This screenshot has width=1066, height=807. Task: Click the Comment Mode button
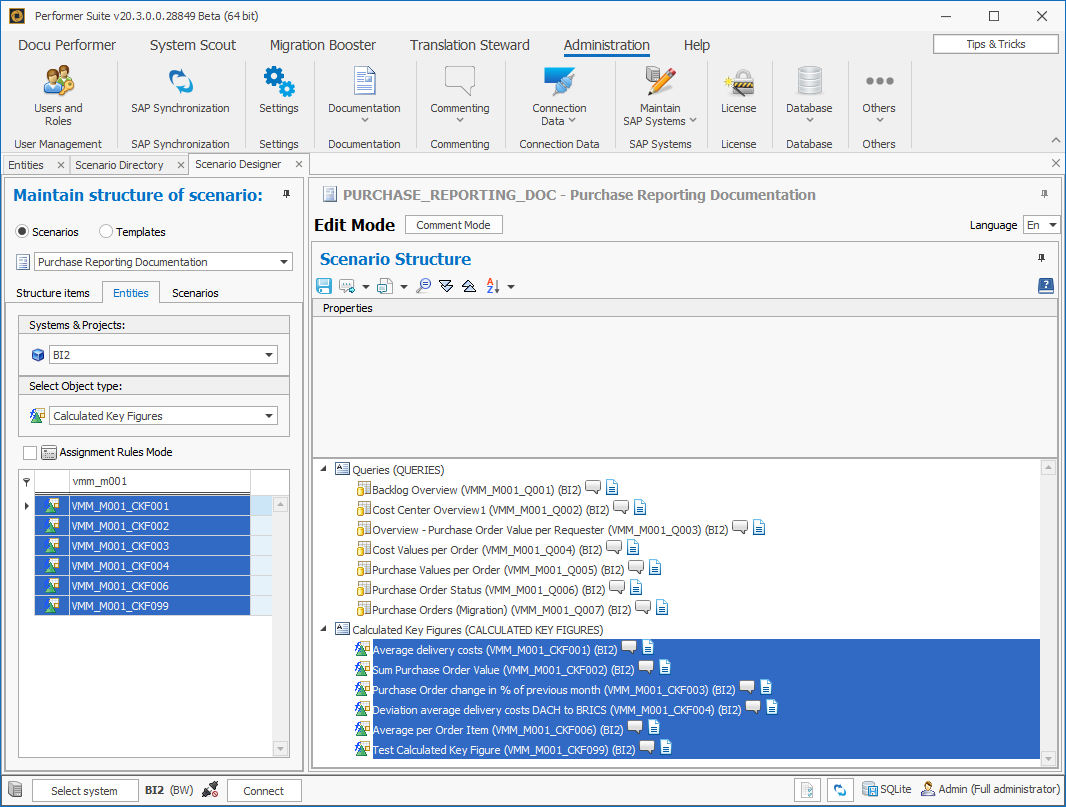click(453, 224)
